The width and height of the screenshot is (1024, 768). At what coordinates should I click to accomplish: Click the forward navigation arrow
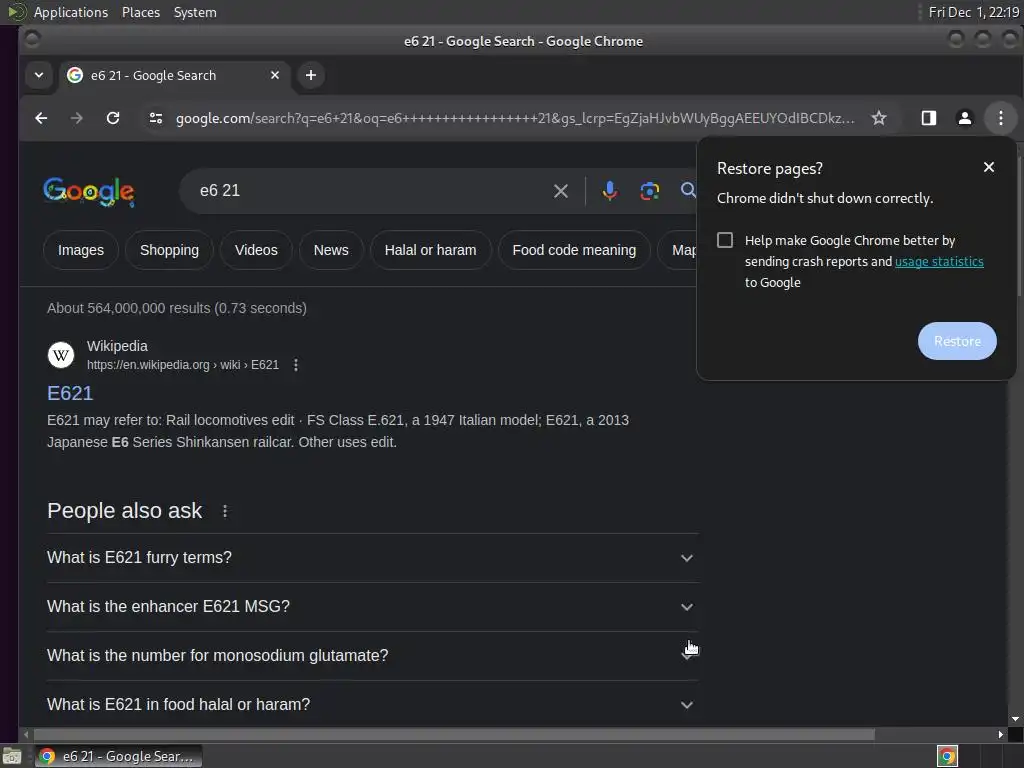[76, 118]
